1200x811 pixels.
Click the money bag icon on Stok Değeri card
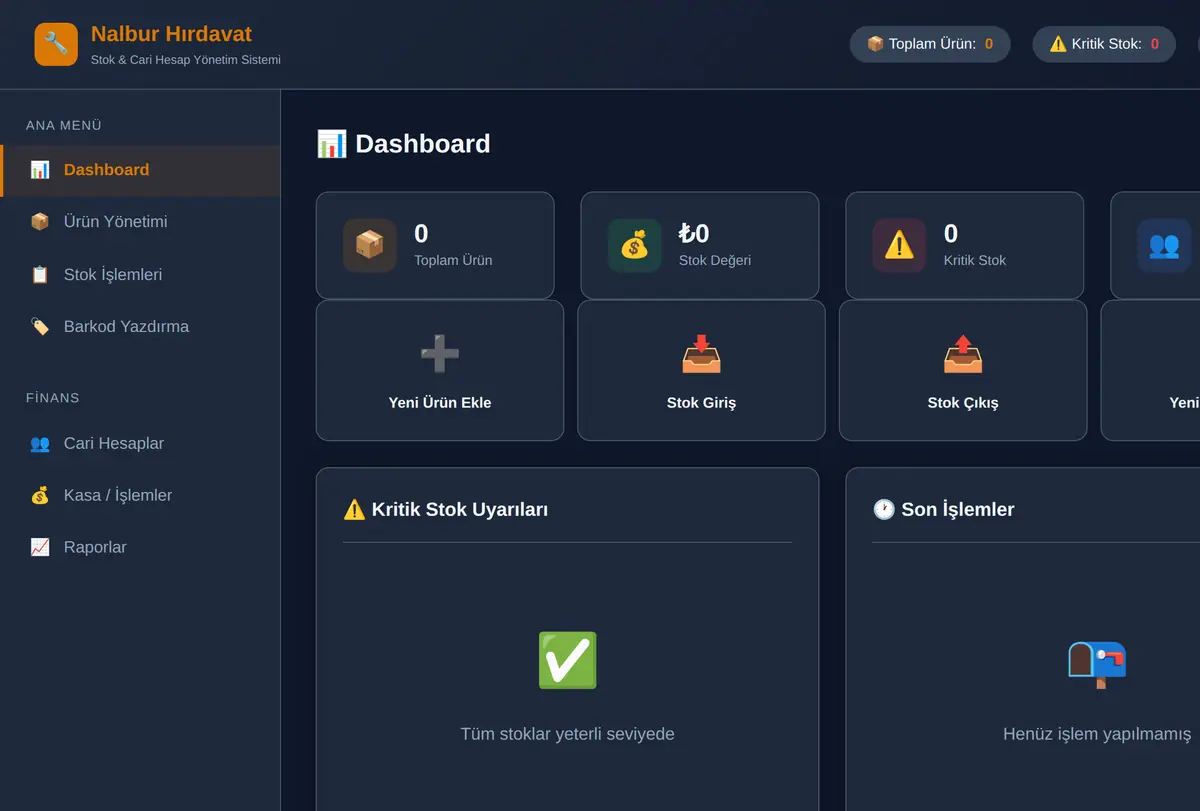click(x=635, y=245)
